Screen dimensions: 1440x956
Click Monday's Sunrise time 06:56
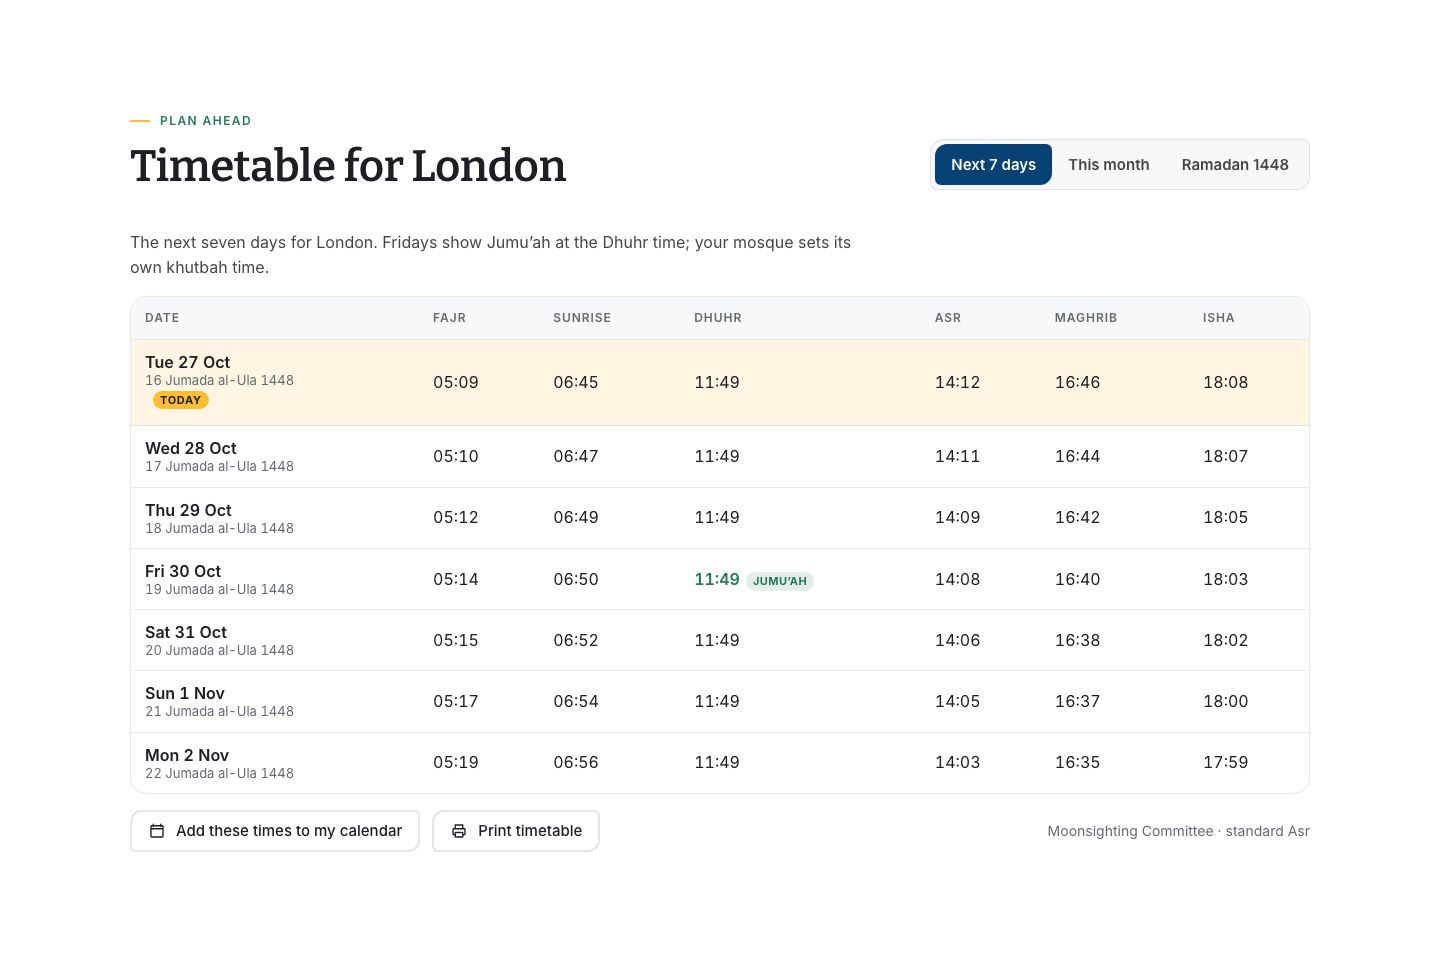click(576, 762)
